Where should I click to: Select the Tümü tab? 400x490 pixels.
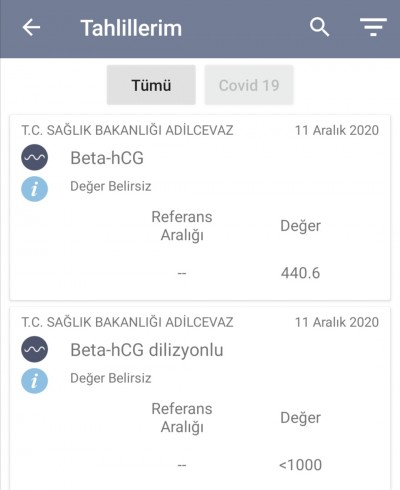point(151,85)
